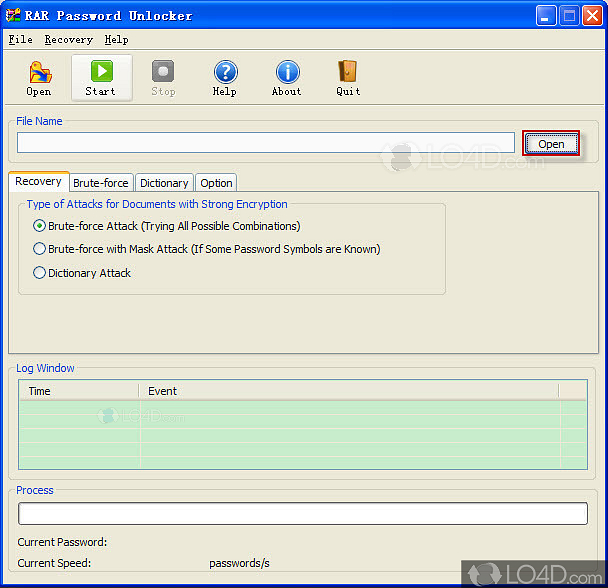Image resolution: width=608 pixels, height=588 pixels.
Task: Switch to the Recovery tab
Action: [x=38, y=182]
